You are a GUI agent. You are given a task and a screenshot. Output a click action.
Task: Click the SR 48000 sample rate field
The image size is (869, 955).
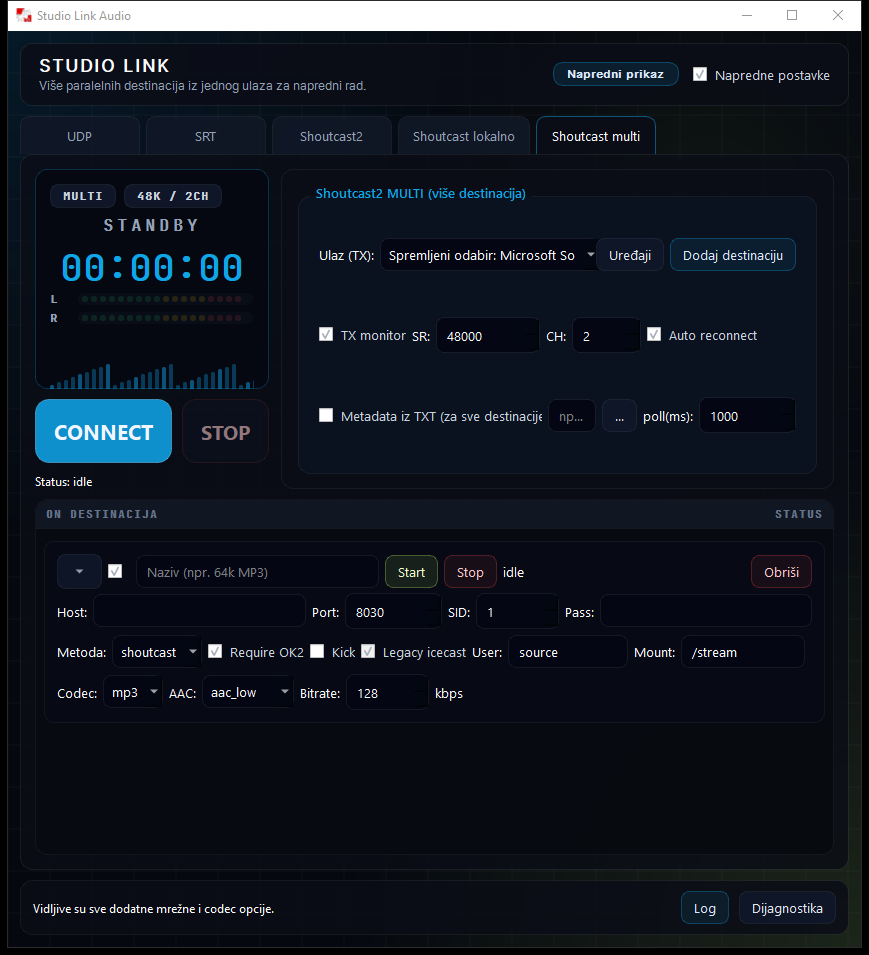tap(488, 336)
